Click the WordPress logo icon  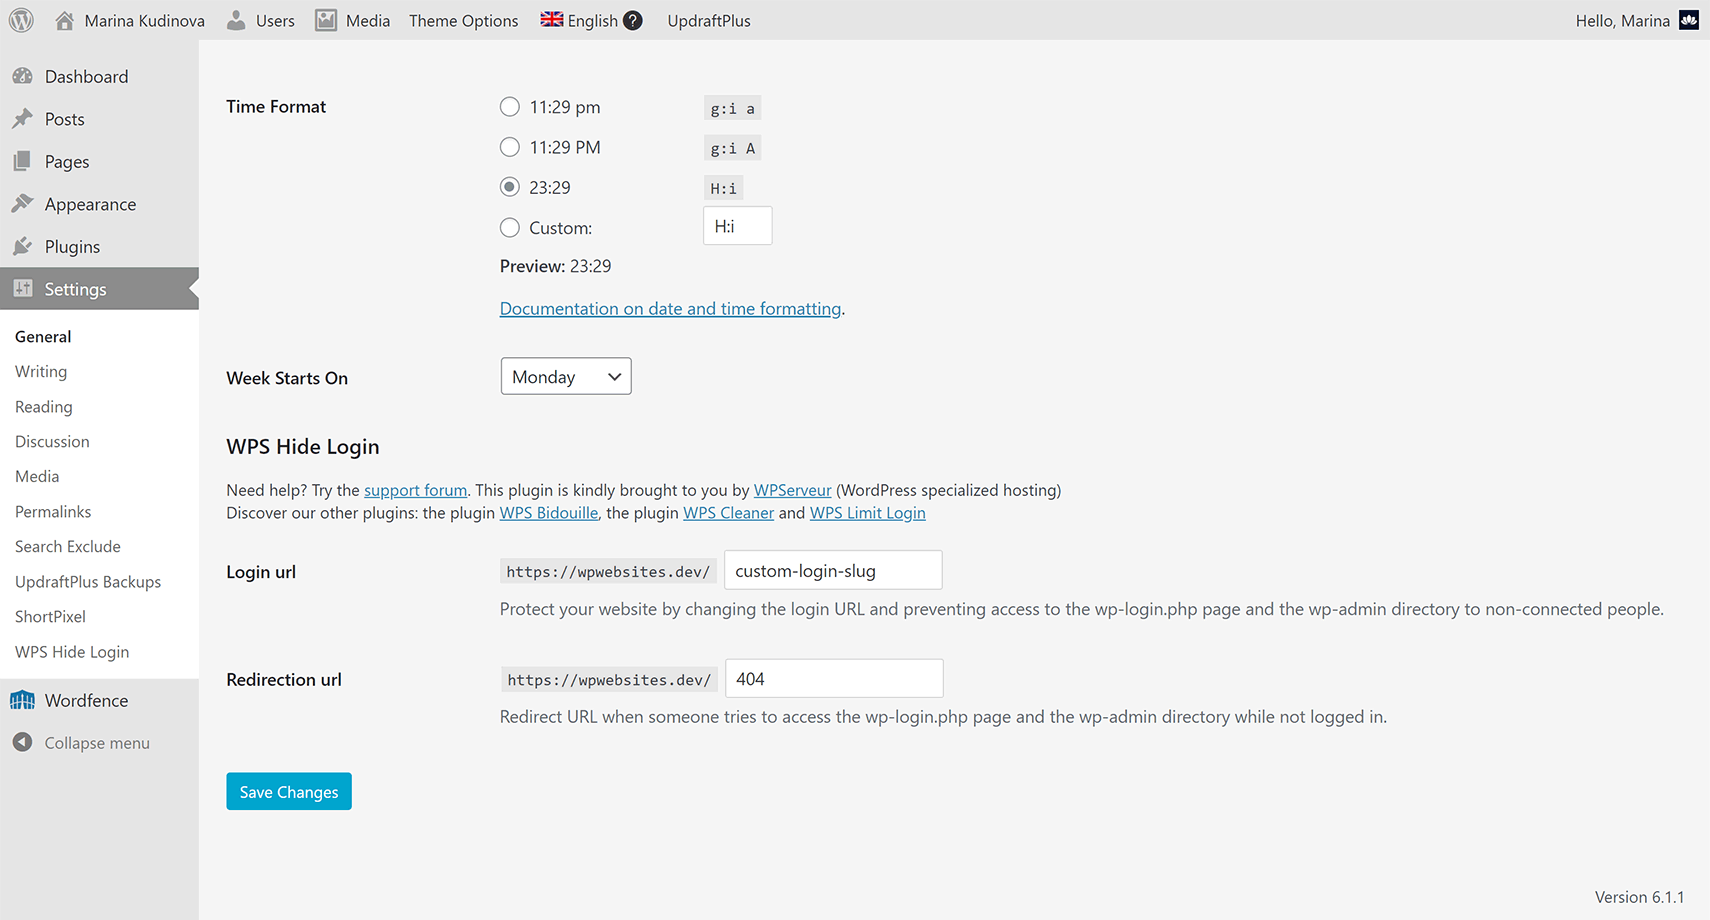click(21, 20)
